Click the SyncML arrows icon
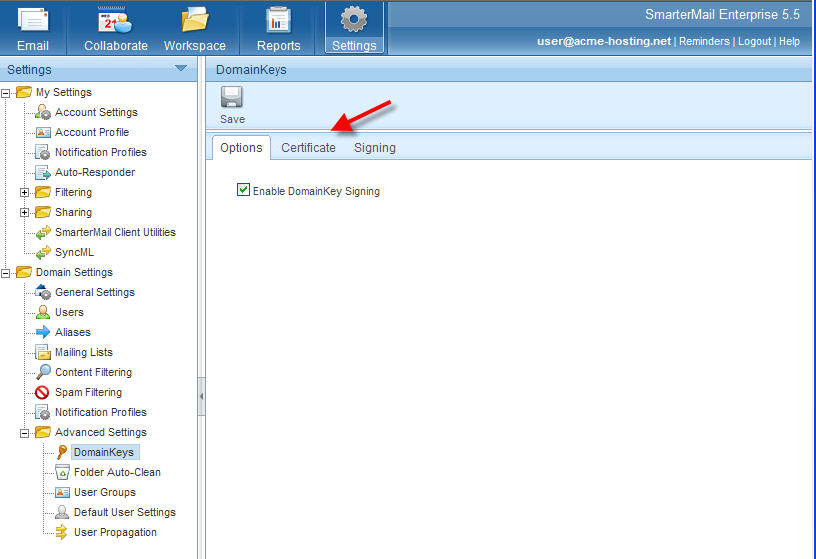 tap(43, 252)
